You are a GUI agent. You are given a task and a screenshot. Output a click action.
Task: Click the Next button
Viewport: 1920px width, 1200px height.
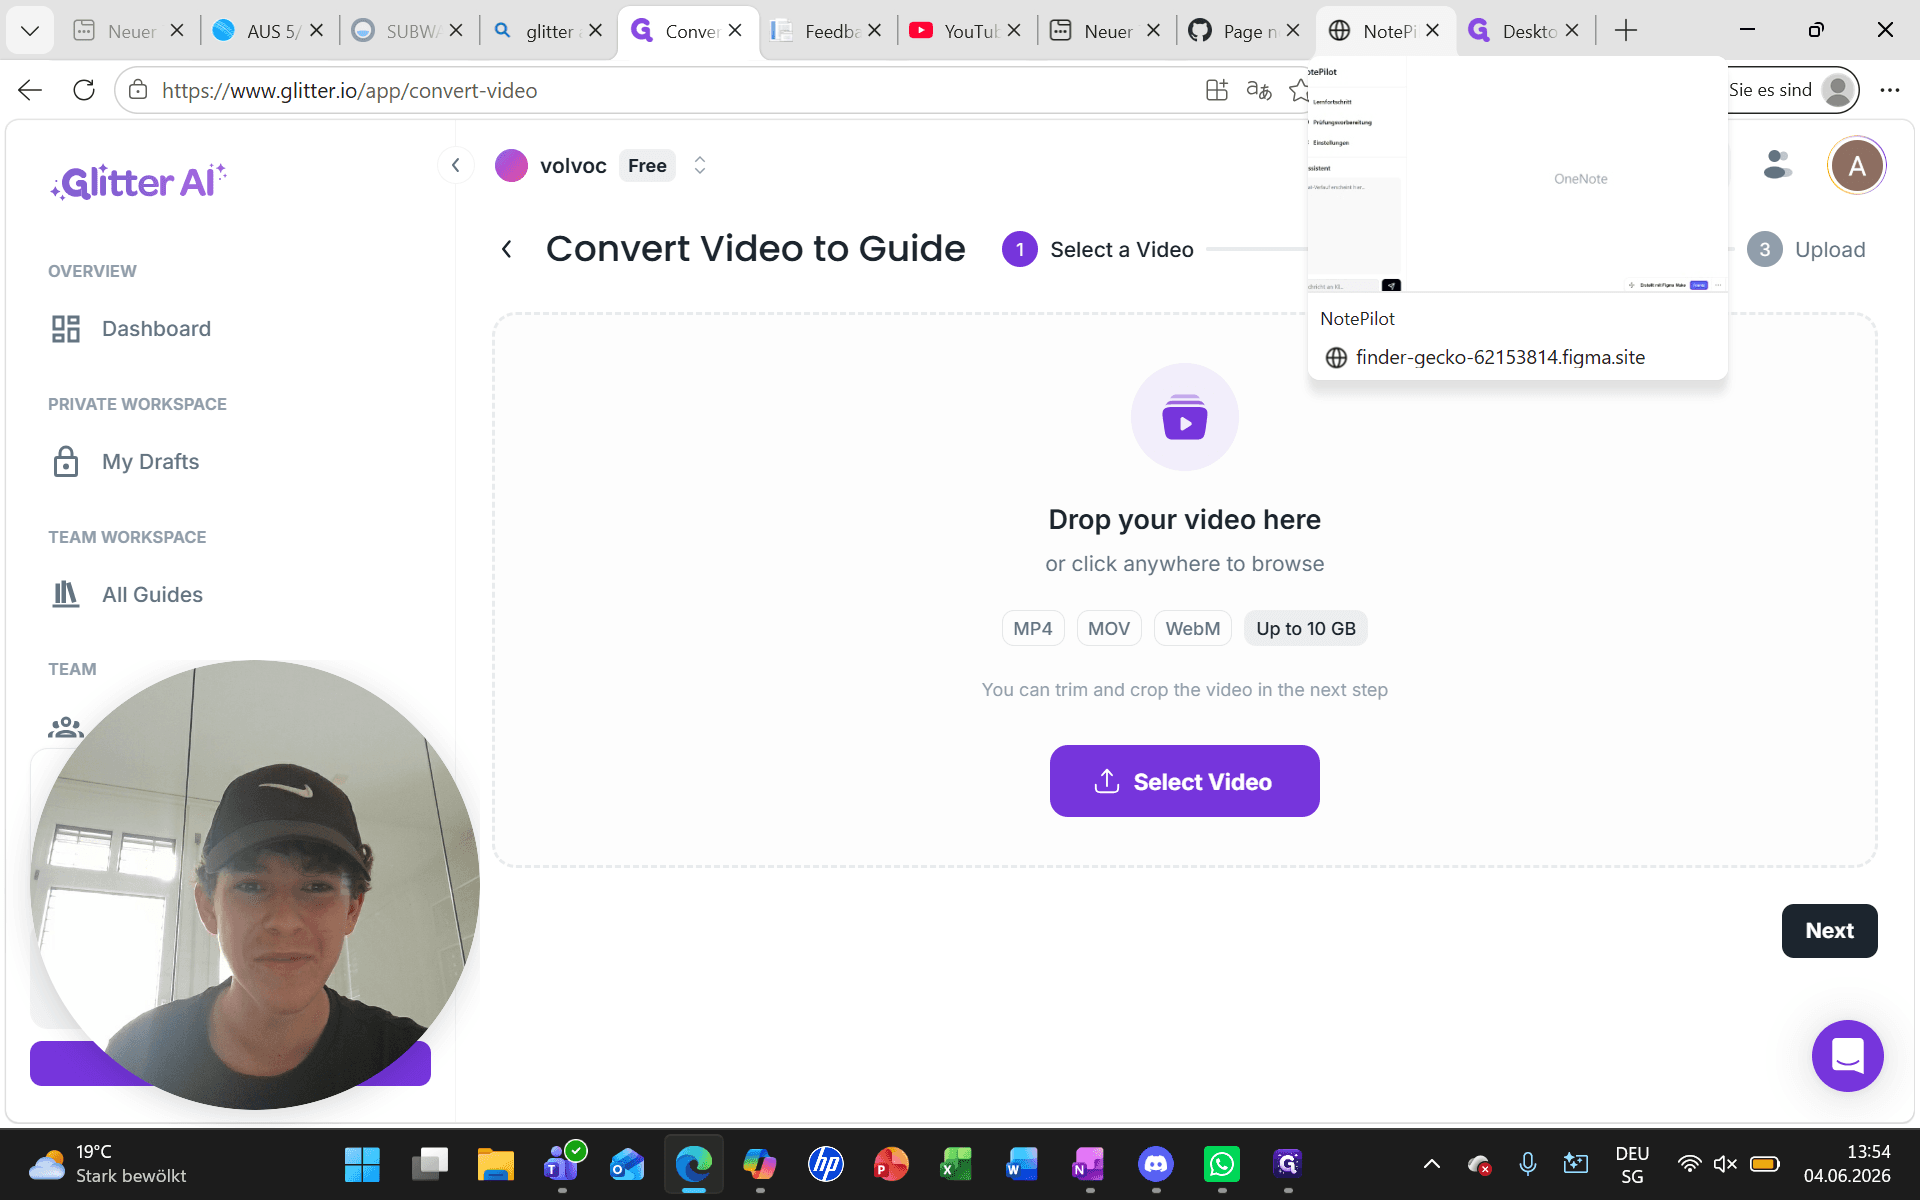coord(1829,930)
